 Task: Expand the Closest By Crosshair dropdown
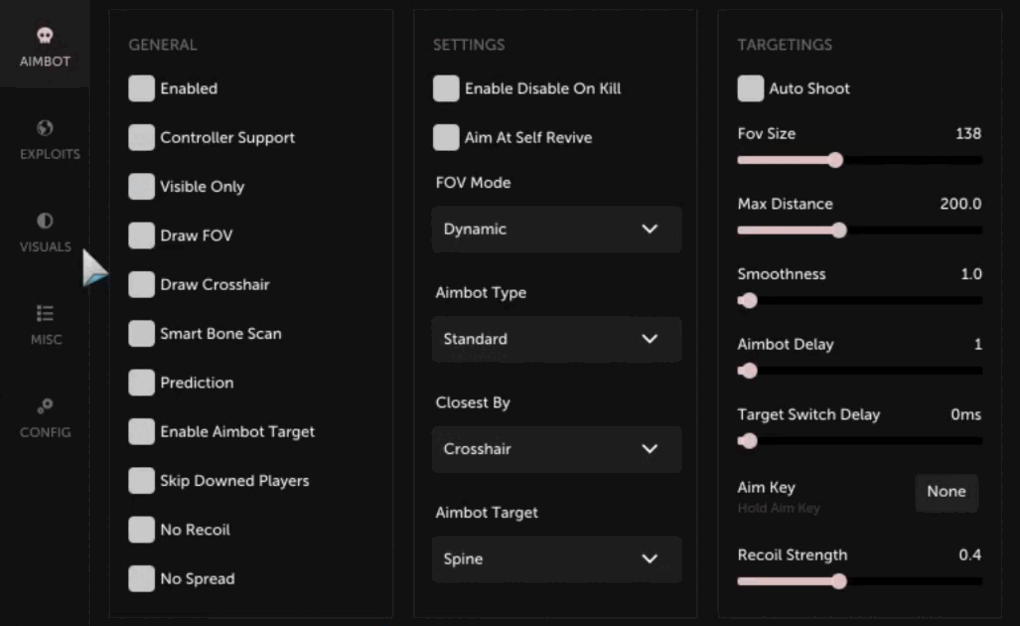556,449
